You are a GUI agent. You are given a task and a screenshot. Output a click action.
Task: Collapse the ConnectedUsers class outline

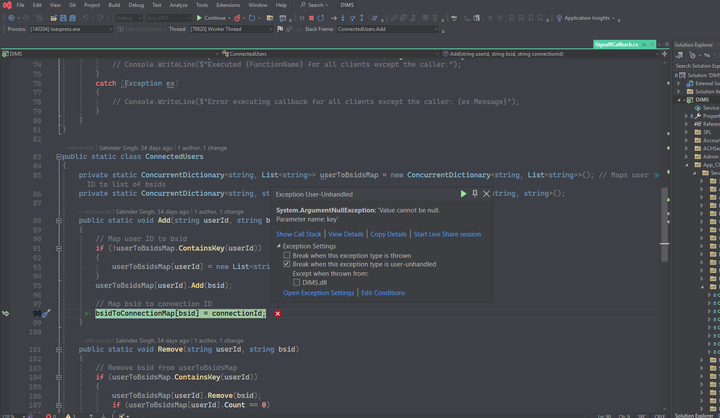(59, 157)
